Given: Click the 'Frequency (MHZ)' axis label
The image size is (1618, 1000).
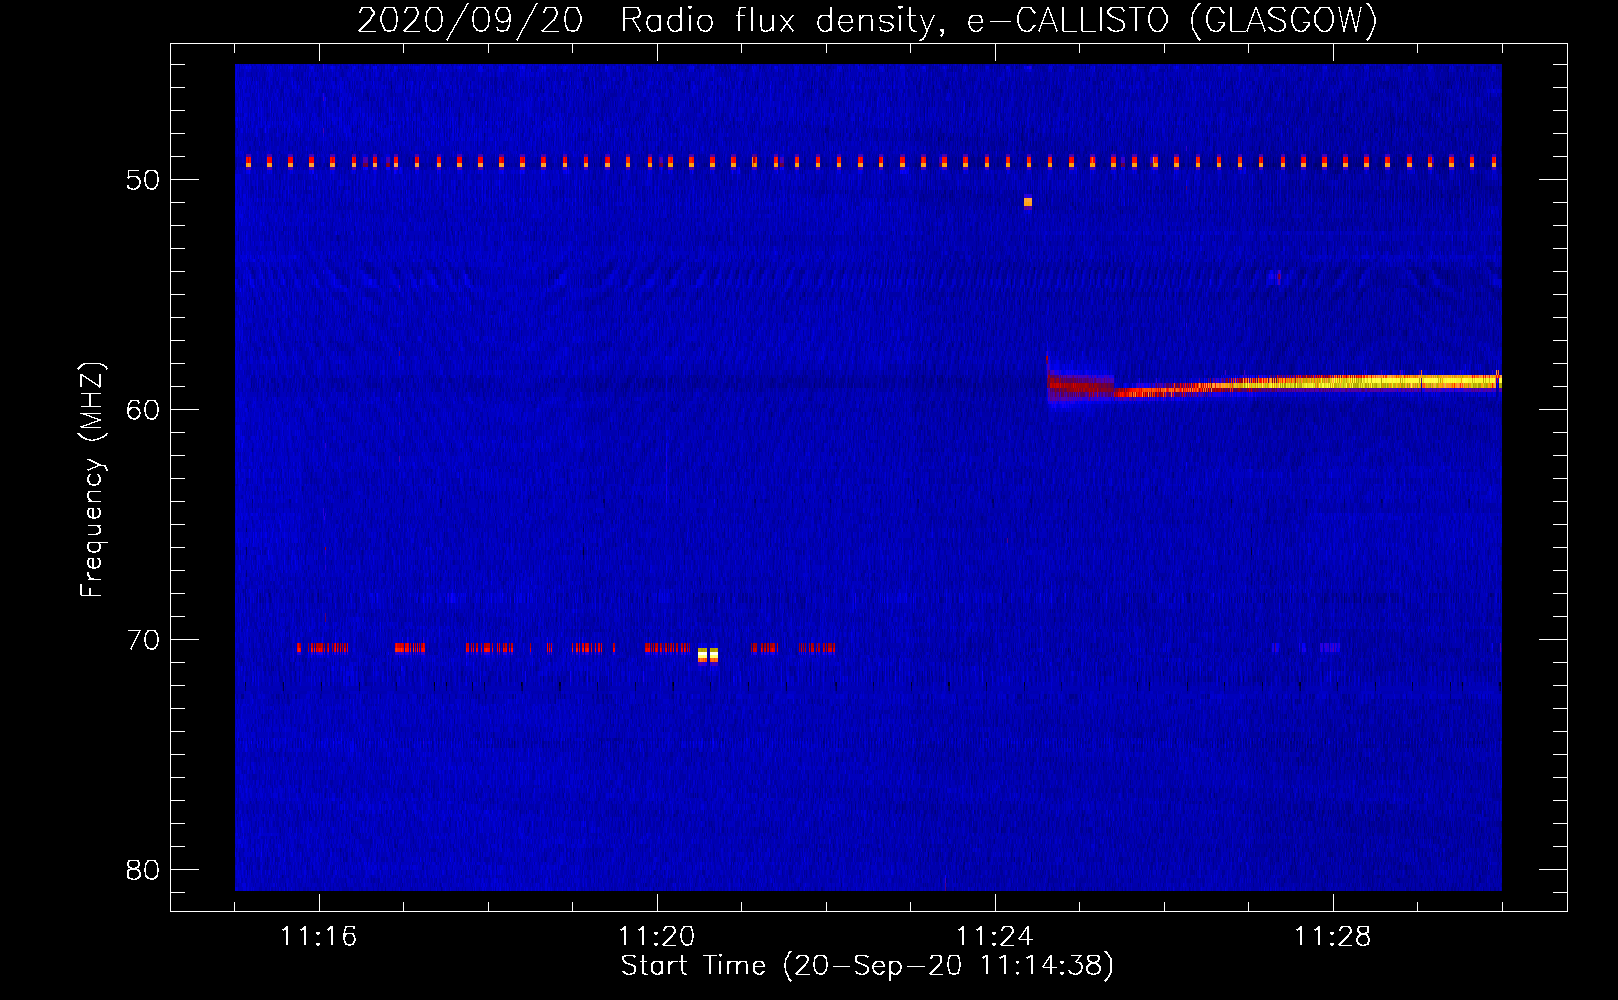Looking at the screenshot, I should point(92,480).
